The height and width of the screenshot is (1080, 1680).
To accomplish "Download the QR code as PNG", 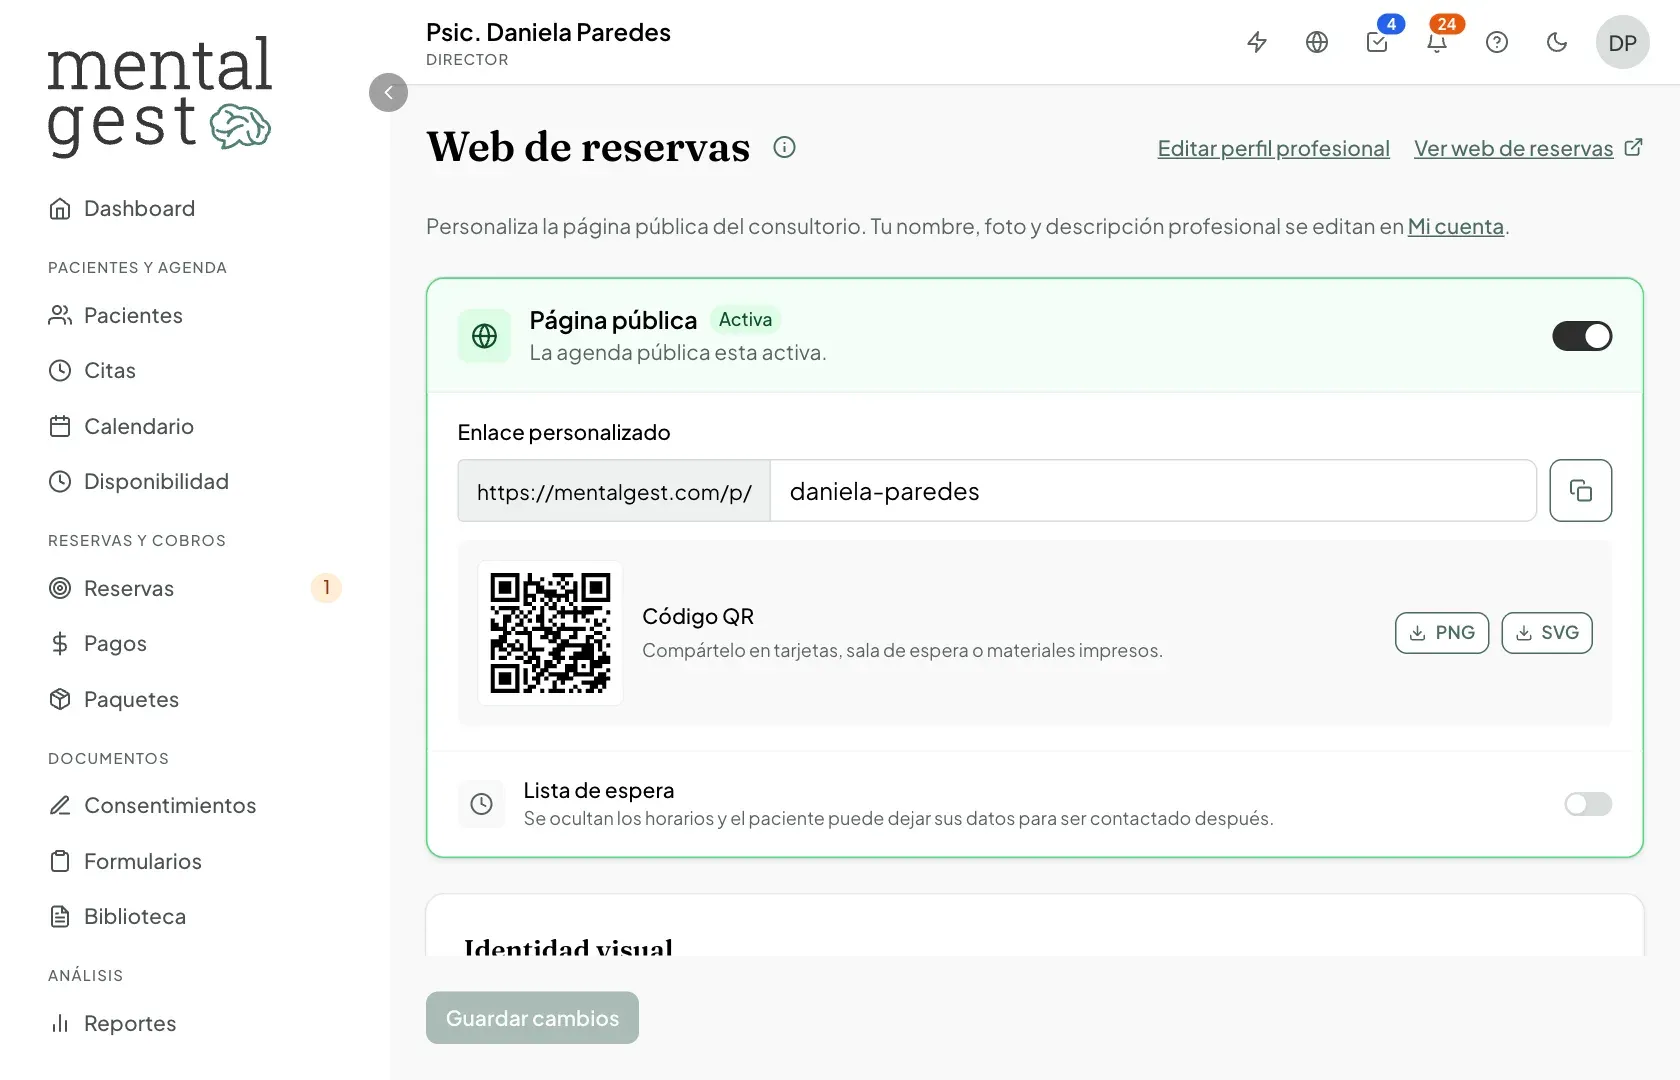I will point(1442,633).
